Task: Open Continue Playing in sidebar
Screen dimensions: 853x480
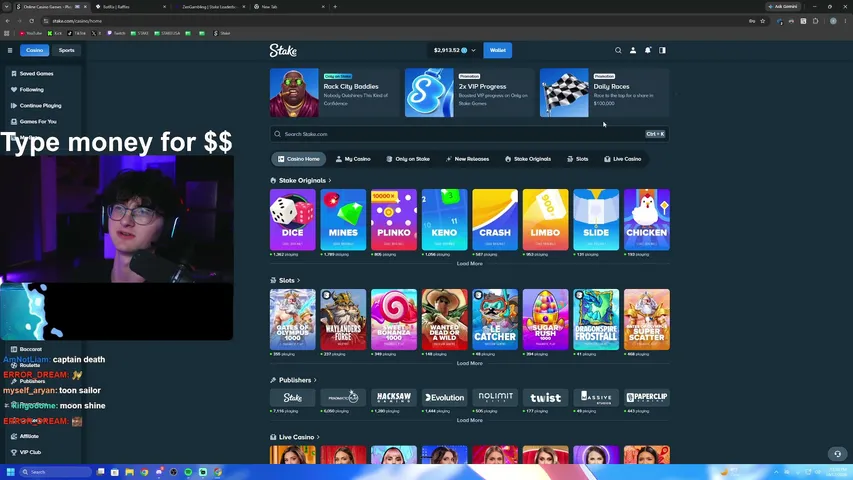Action: (x=36, y=106)
